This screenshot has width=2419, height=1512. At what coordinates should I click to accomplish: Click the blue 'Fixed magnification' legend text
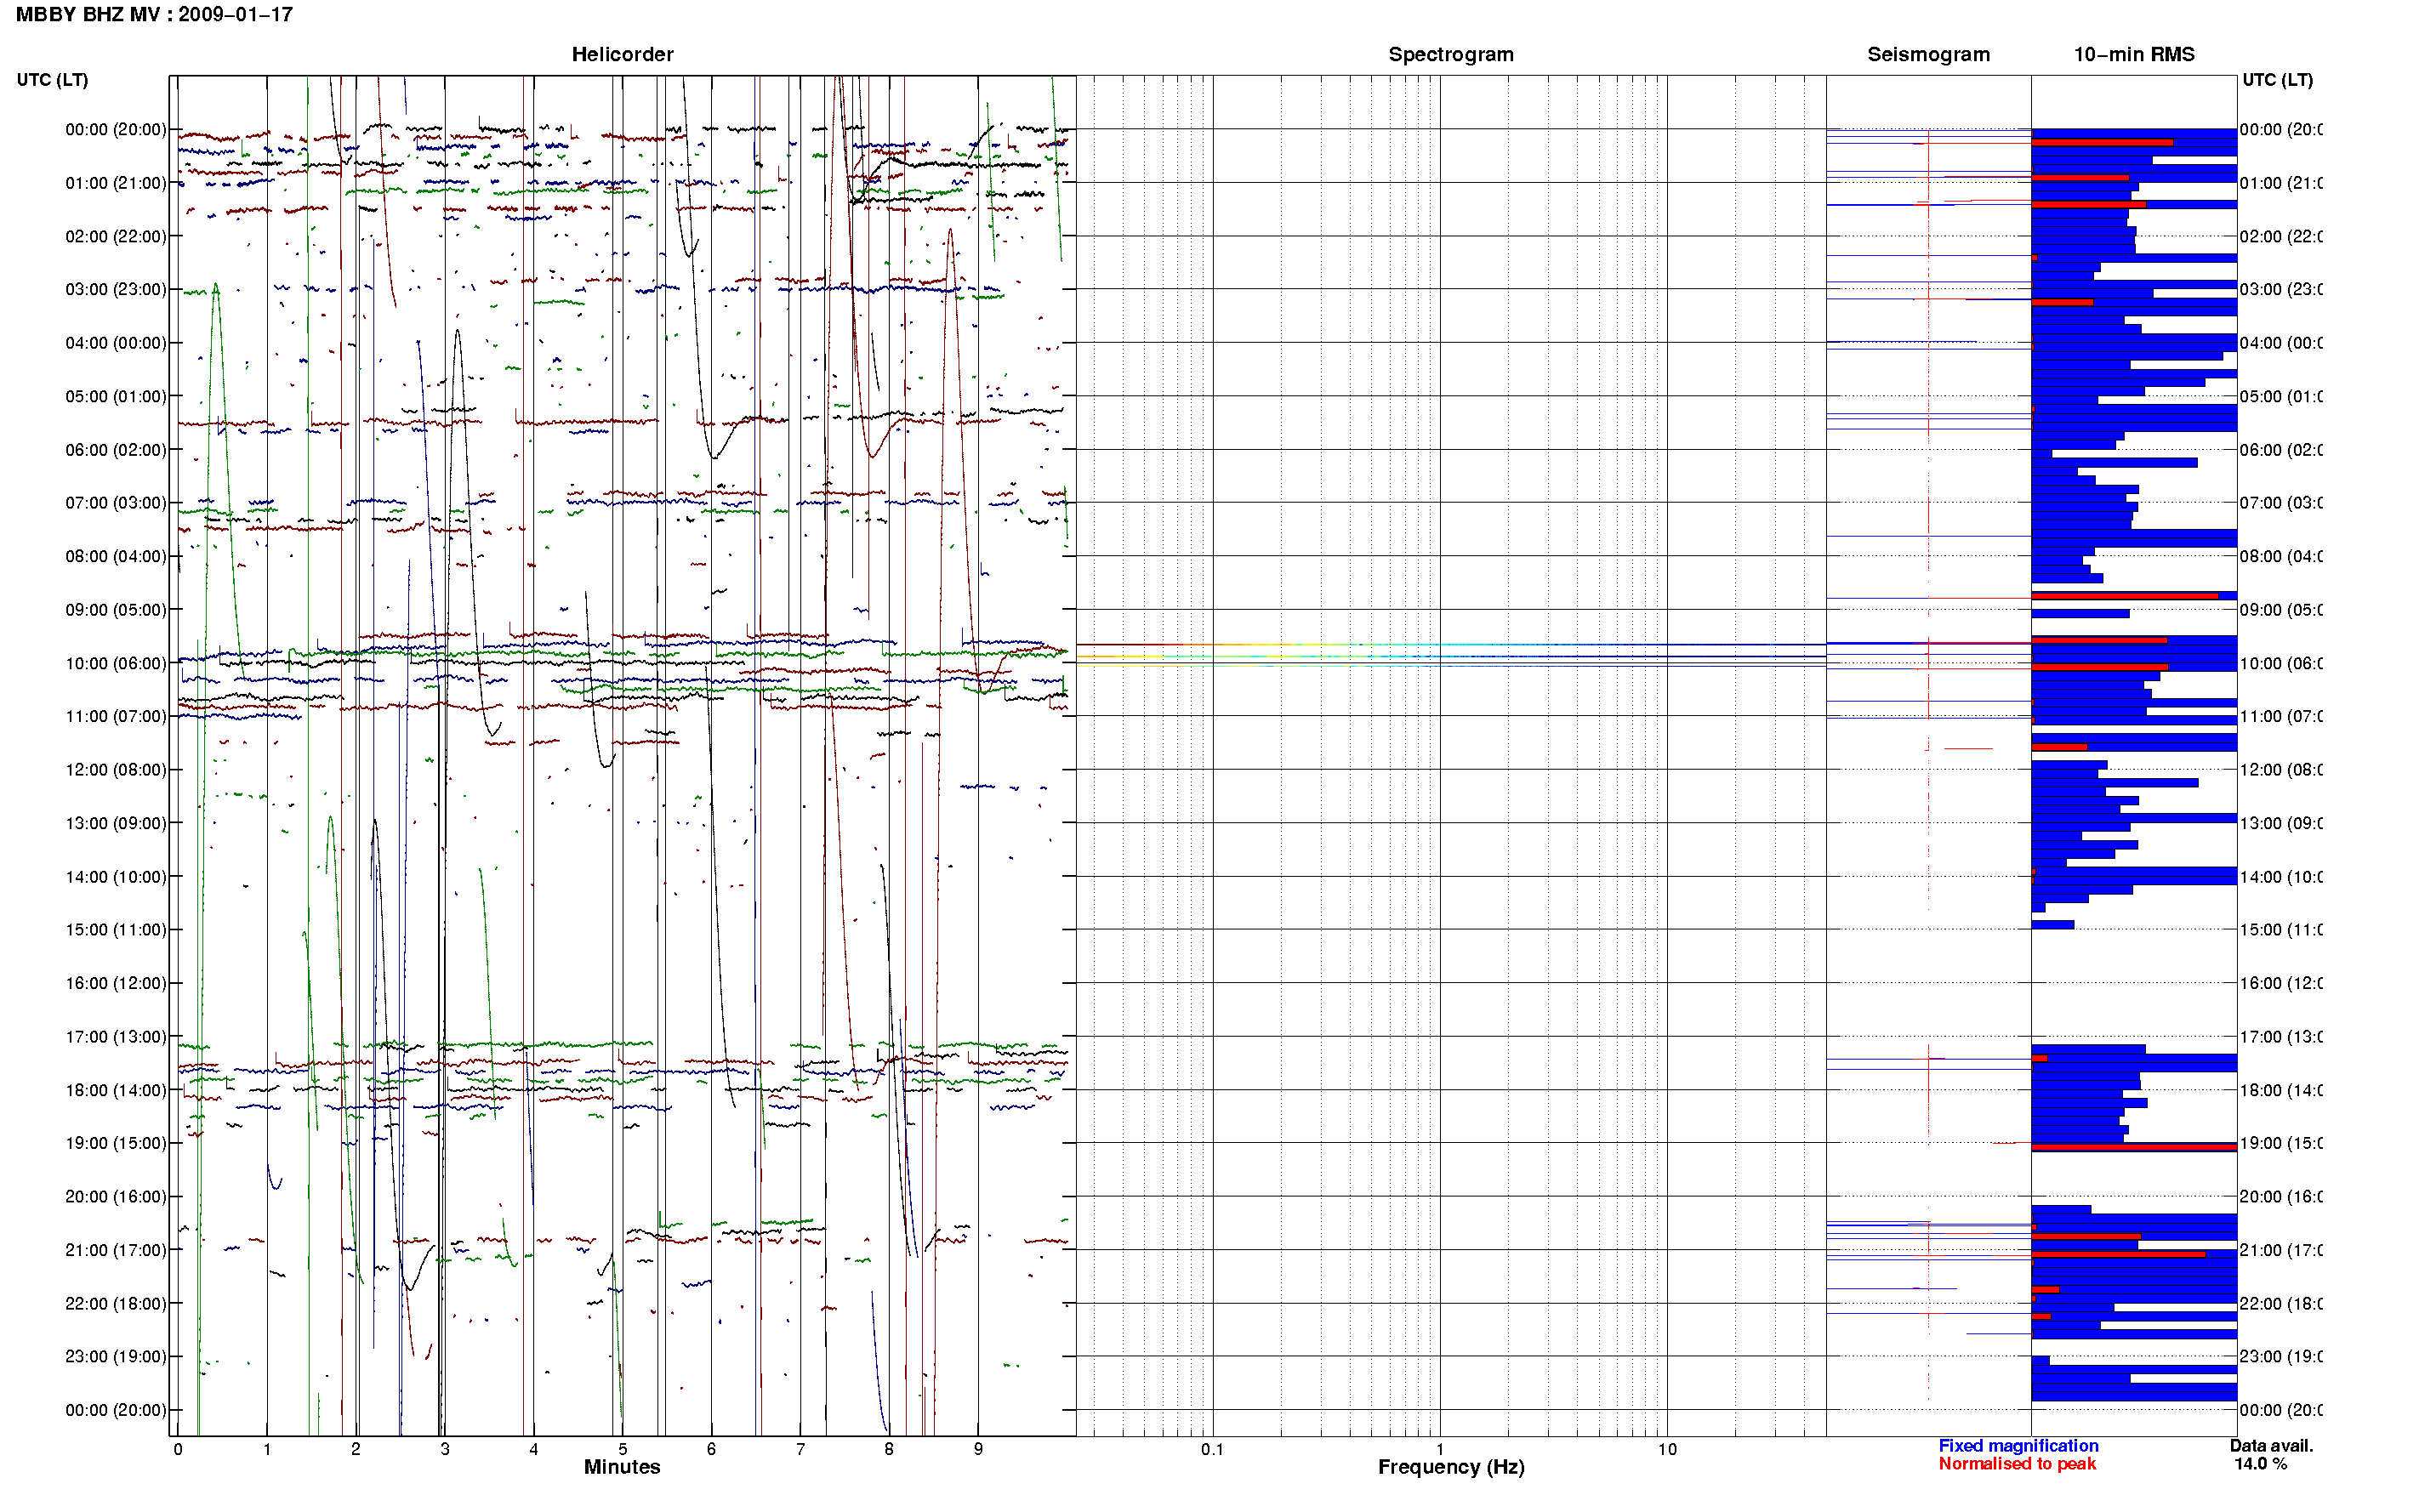(2018, 1446)
